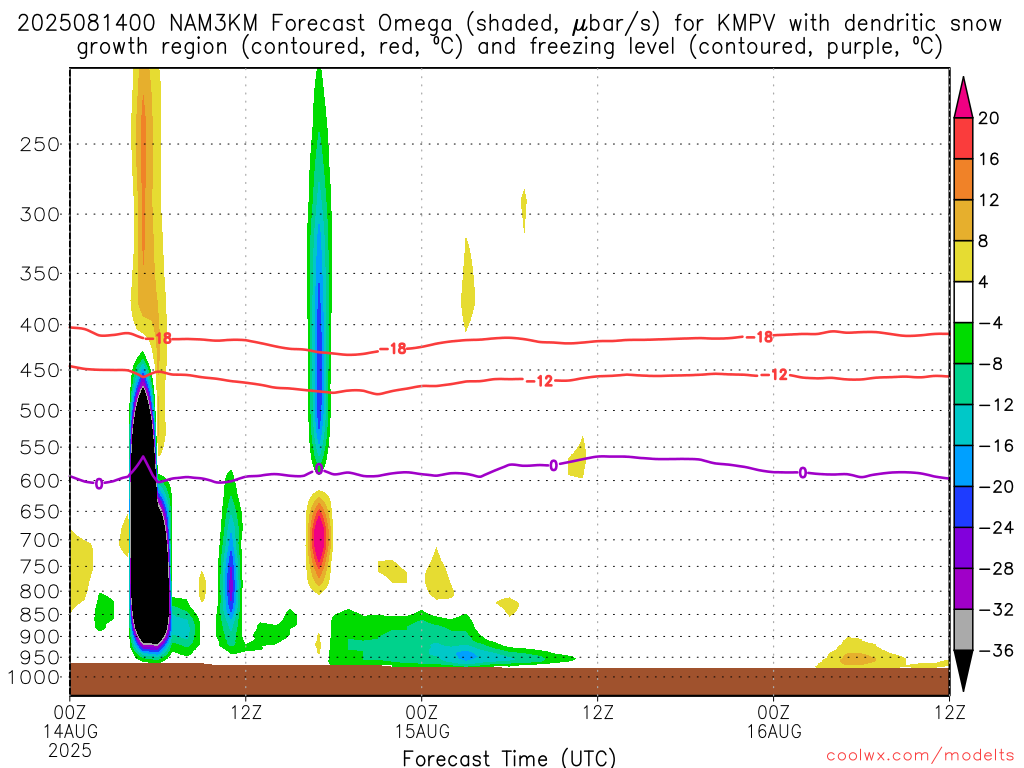This screenshot has width=1024, height=768.
Task: Select the 1000 pressure level label
Action: click(34, 678)
